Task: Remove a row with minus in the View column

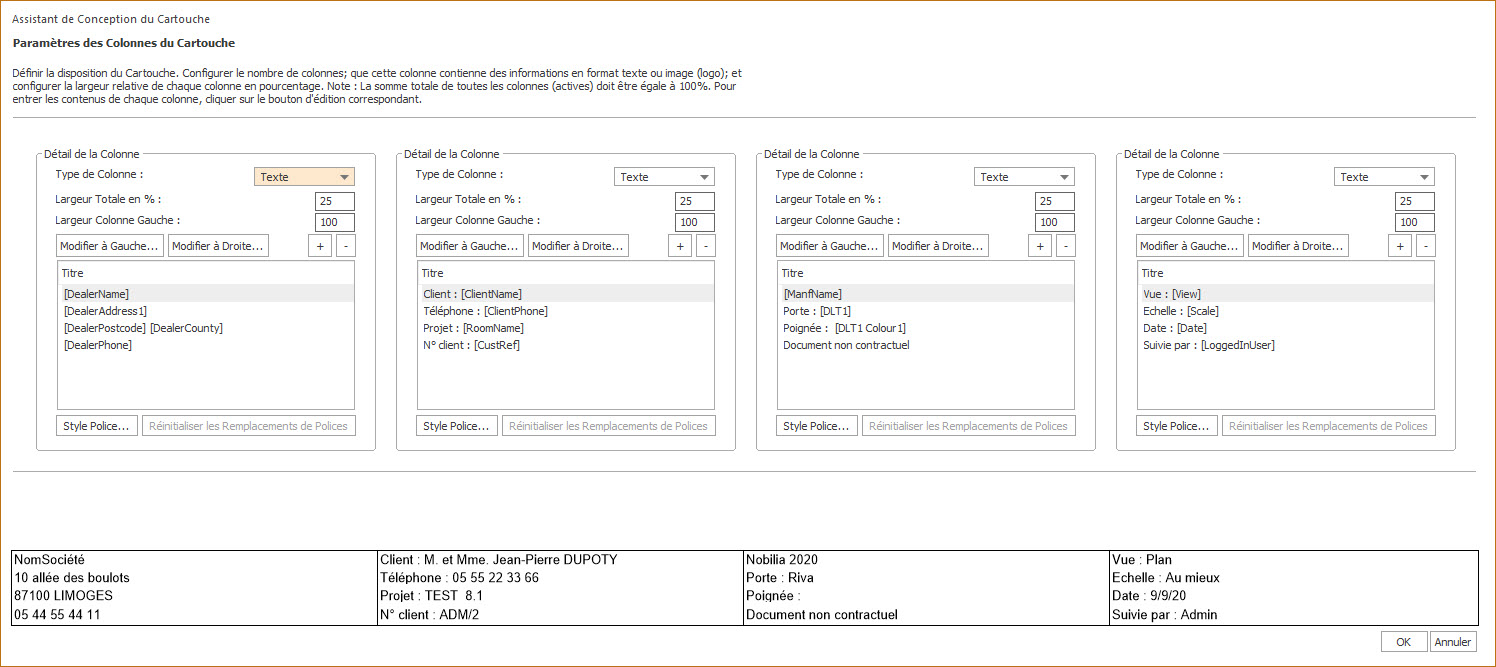Action: 1424,246
